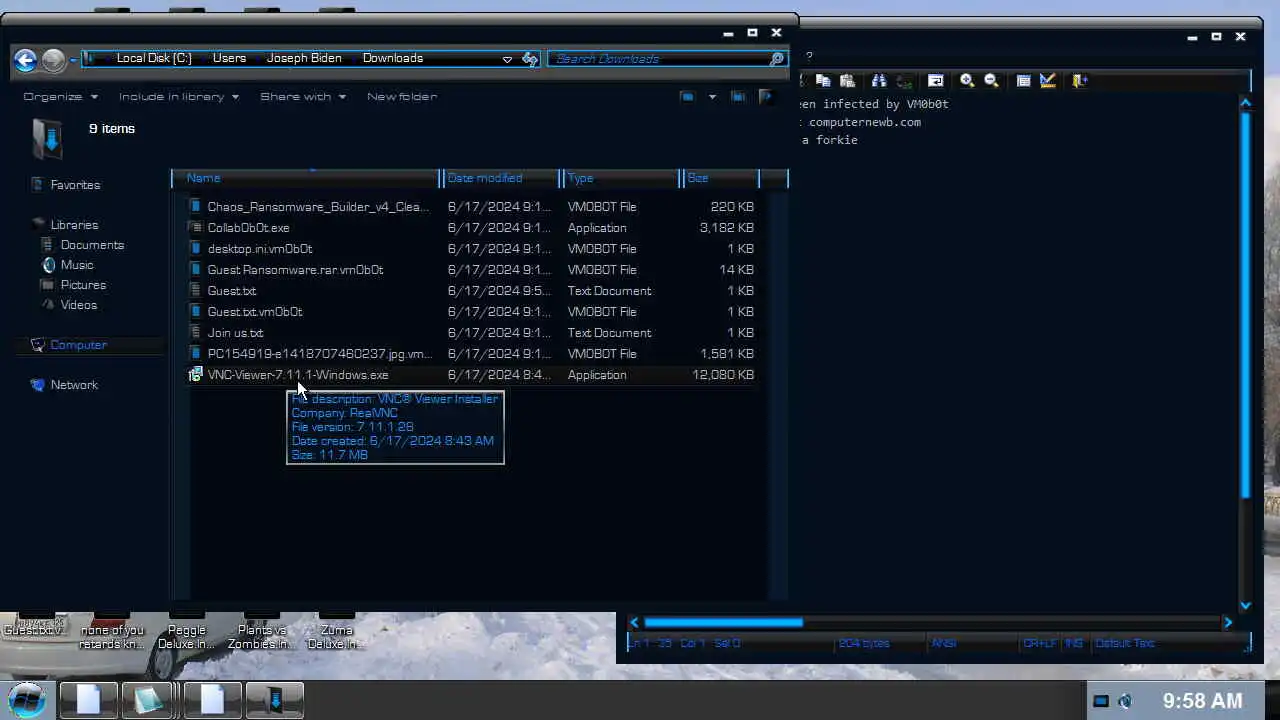Open the Notepad++ taskbar button

[150, 700]
